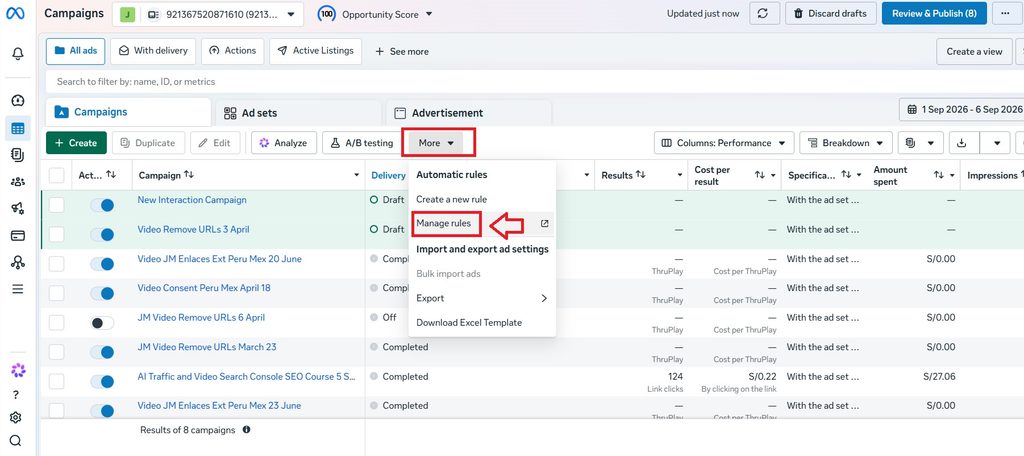
Task: Click the Search magnifier in sidebar
Action: (x=16, y=440)
